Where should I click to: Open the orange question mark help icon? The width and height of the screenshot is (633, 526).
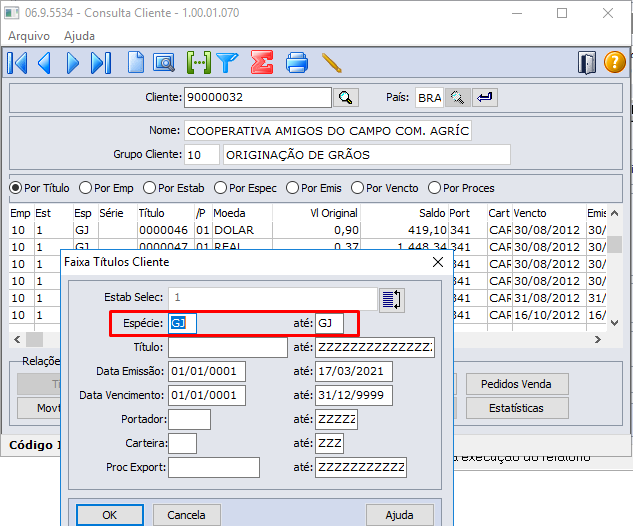tap(614, 62)
